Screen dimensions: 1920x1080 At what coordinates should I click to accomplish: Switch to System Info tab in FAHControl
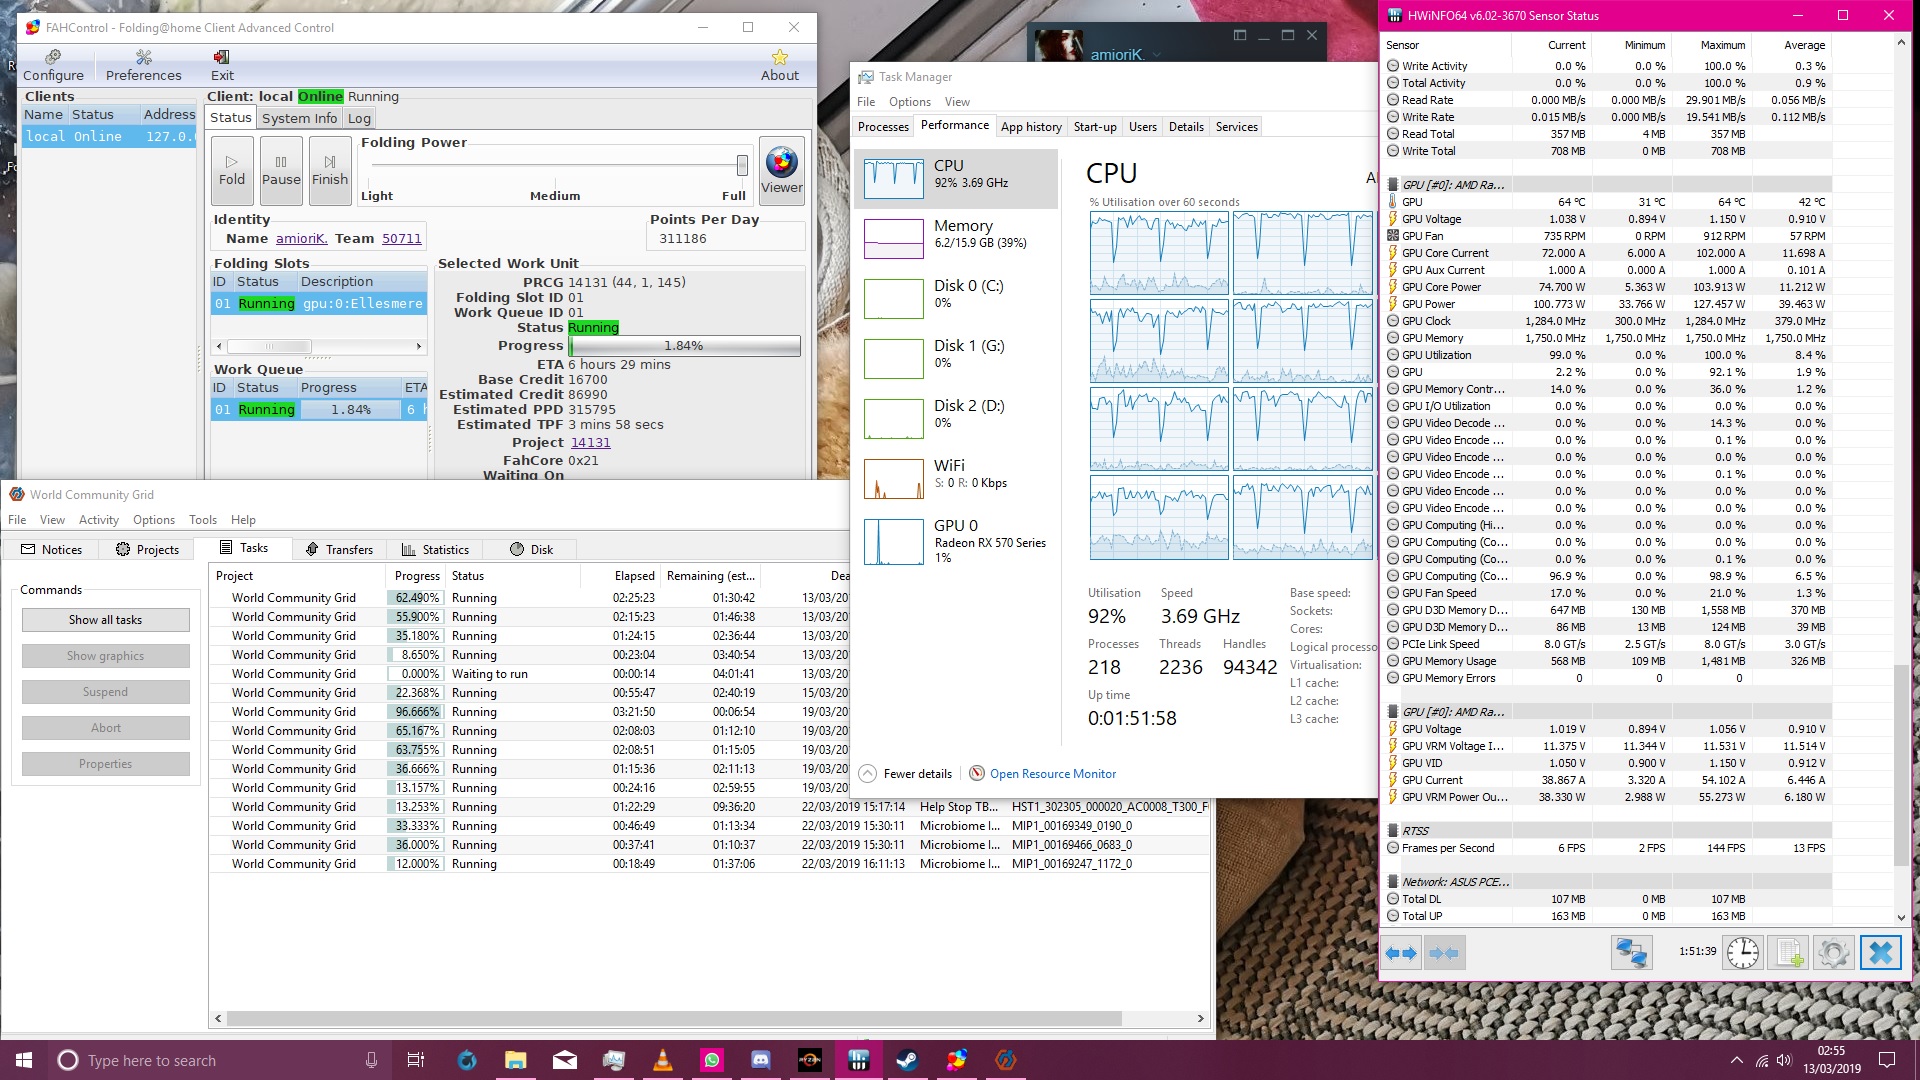coord(299,118)
